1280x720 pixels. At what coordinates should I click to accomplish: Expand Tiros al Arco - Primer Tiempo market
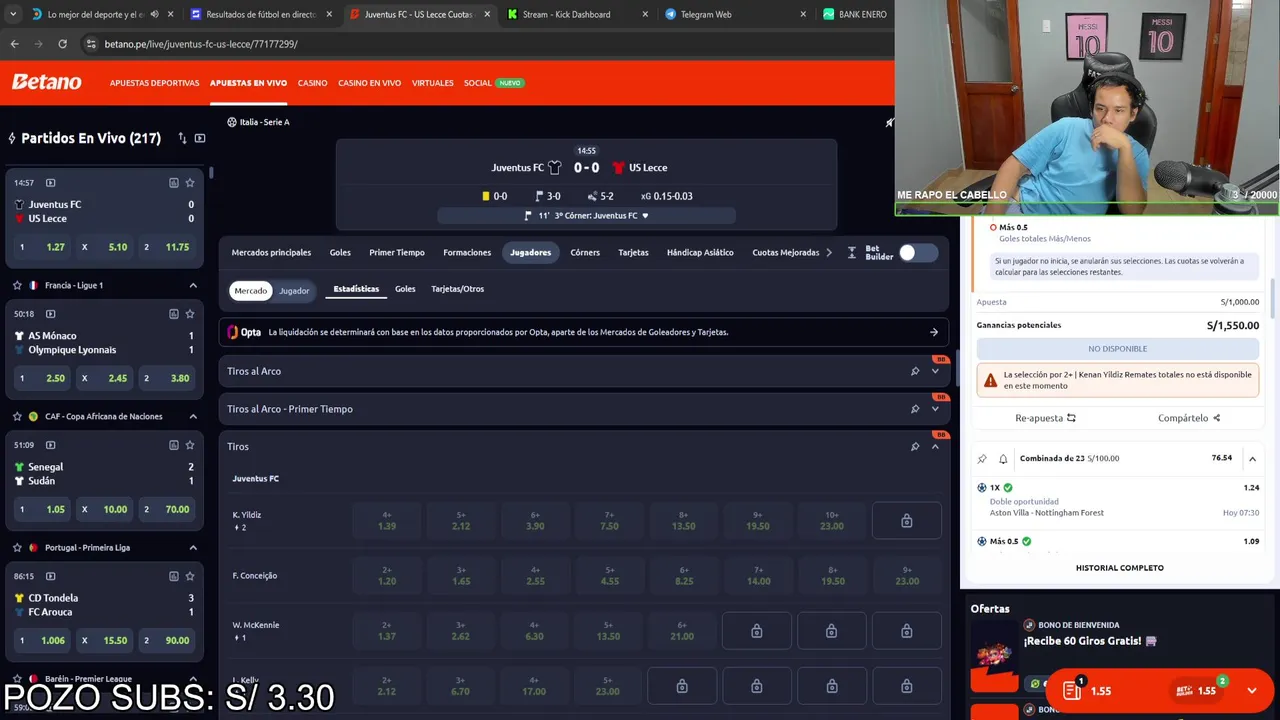[x=935, y=409]
